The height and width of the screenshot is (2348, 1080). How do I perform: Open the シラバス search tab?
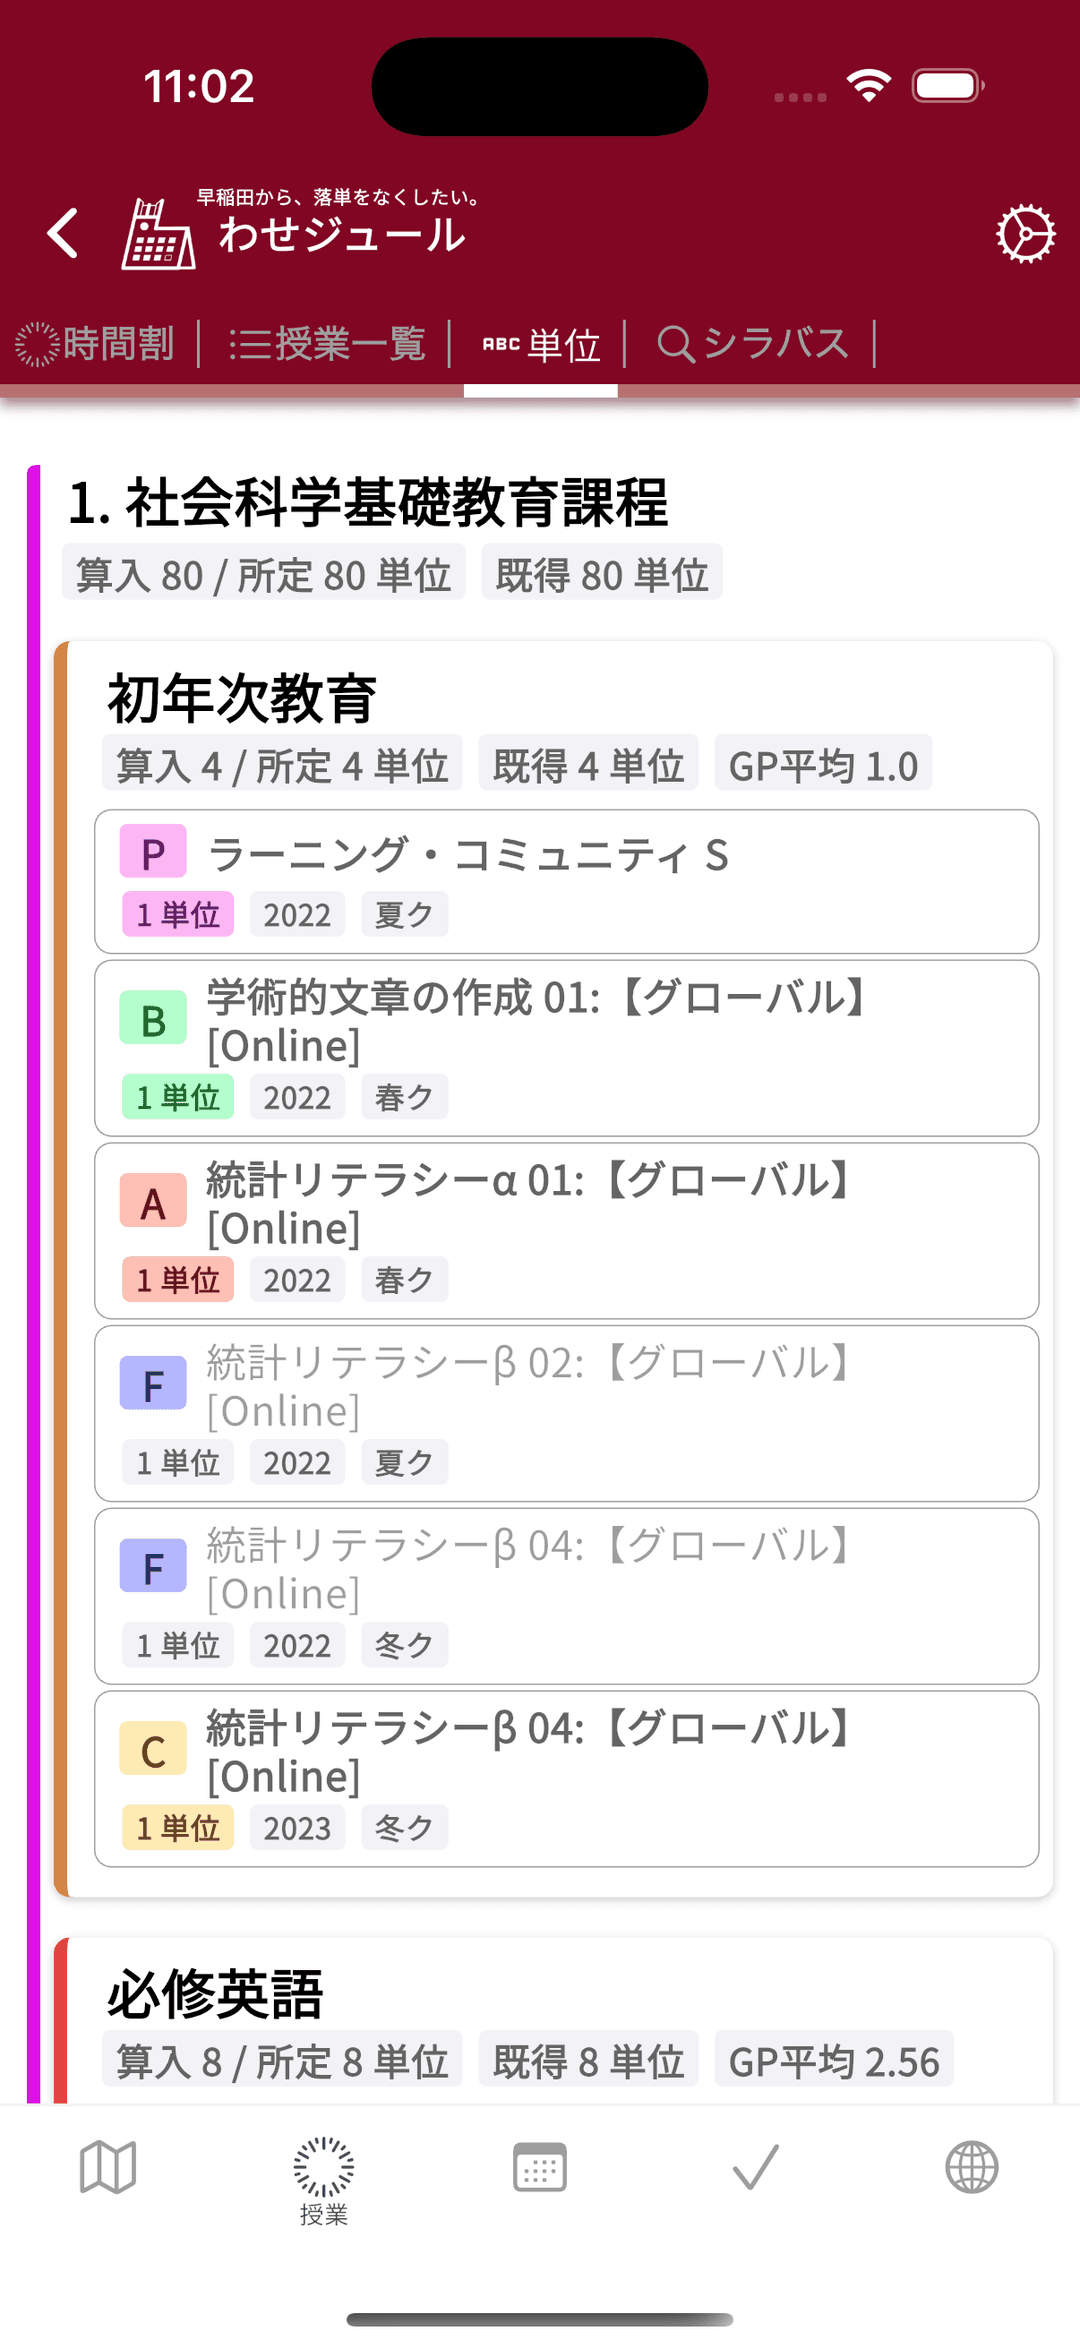click(x=752, y=344)
